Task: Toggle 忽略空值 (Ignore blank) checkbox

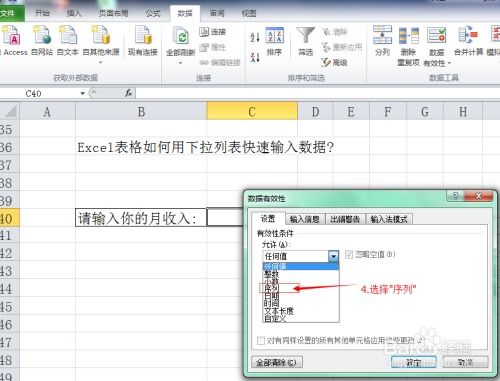Action: click(349, 255)
